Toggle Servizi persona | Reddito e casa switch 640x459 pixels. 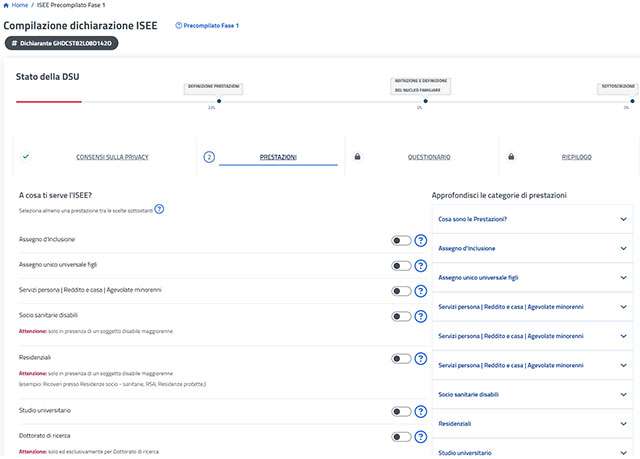coord(401,291)
